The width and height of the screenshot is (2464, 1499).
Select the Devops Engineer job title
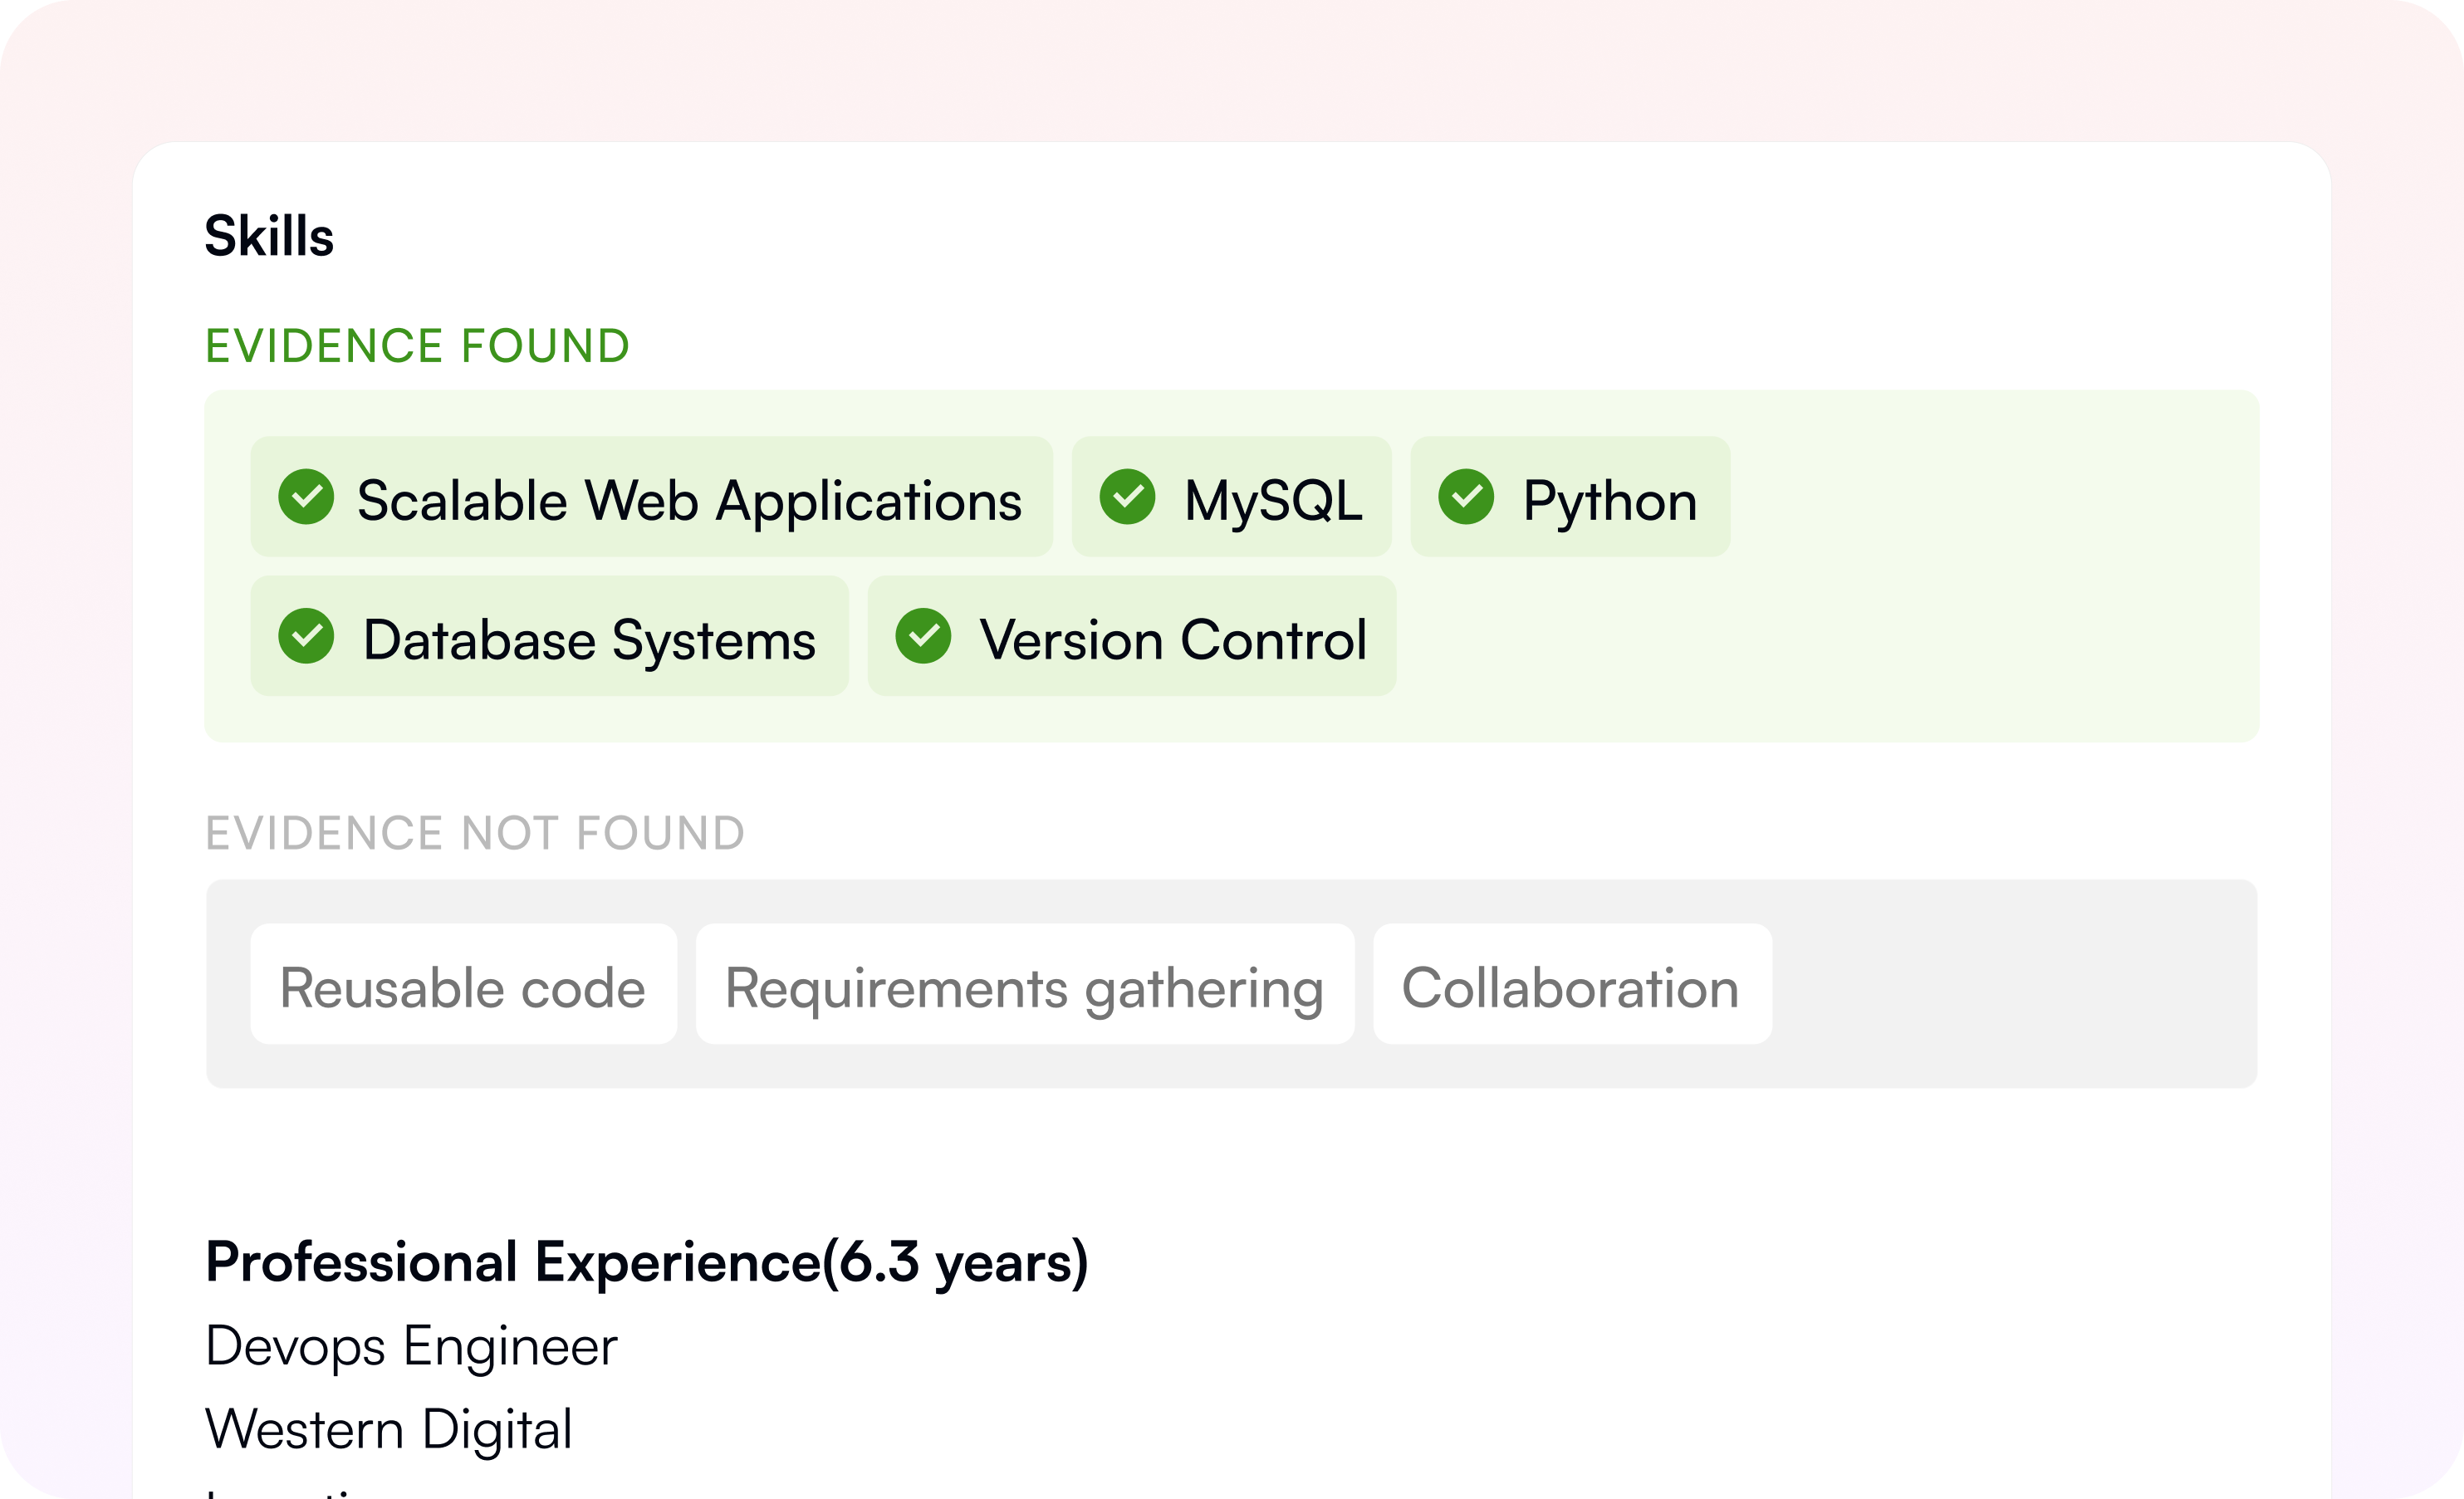[x=411, y=1346]
